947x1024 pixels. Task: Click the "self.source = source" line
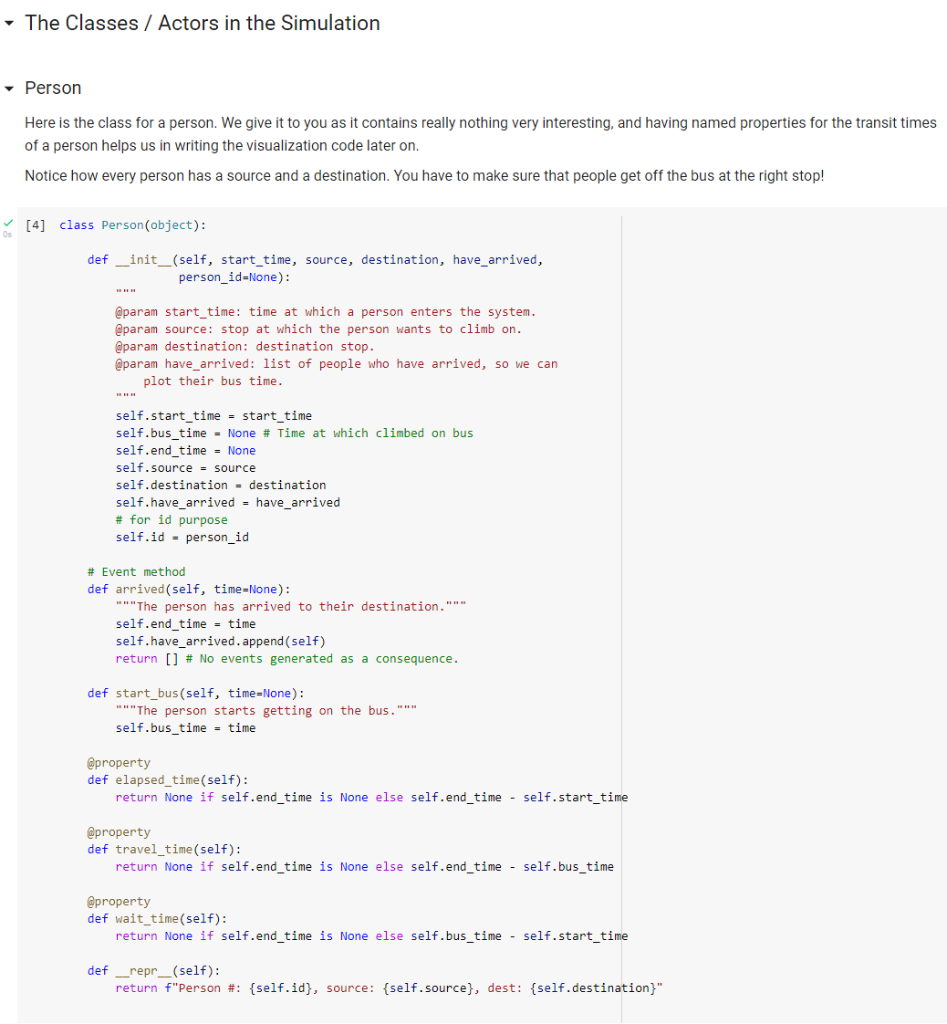point(185,468)
